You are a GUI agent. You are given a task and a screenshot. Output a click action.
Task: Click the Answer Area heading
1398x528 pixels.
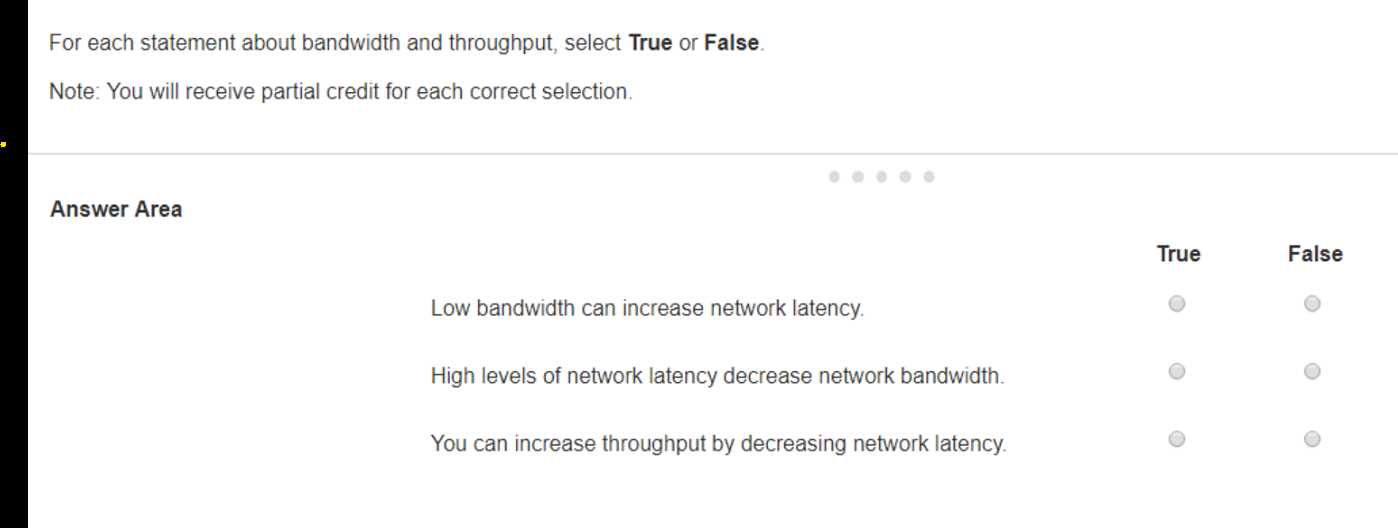(x=116, y=210)
